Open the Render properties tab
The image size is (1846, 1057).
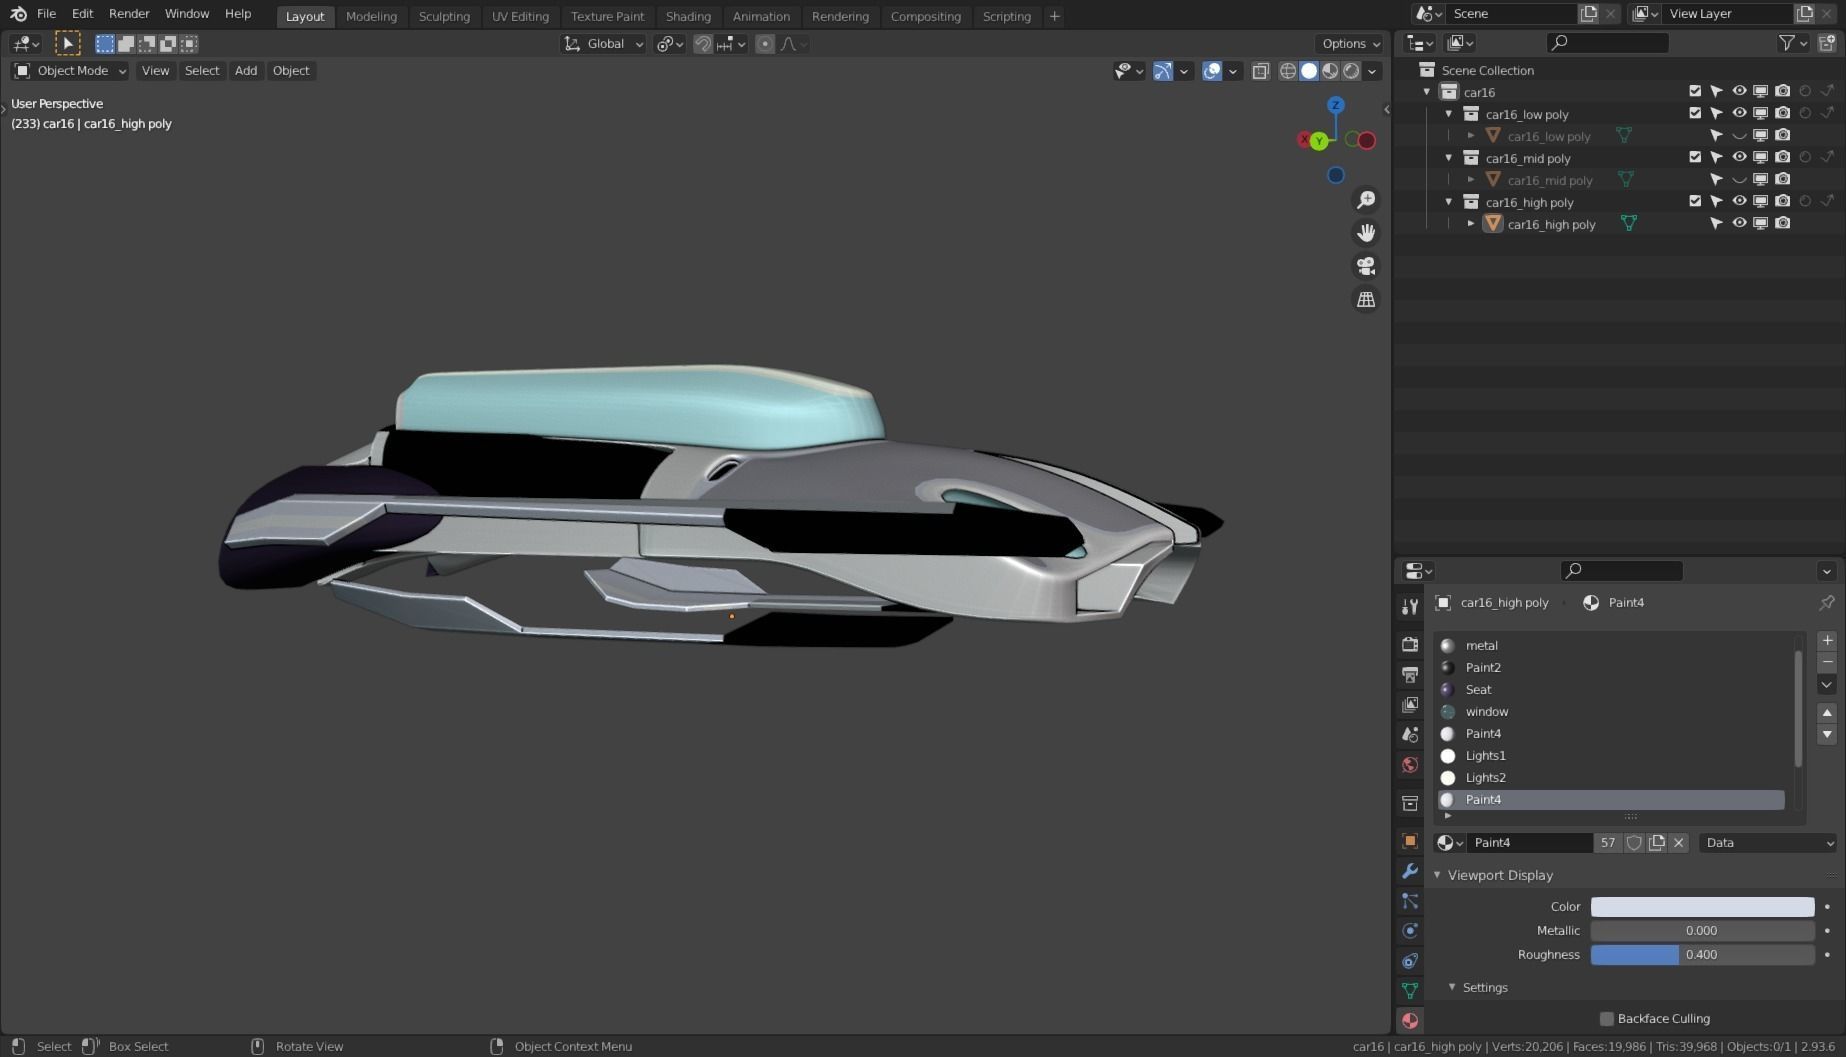tap(1410, 644)
